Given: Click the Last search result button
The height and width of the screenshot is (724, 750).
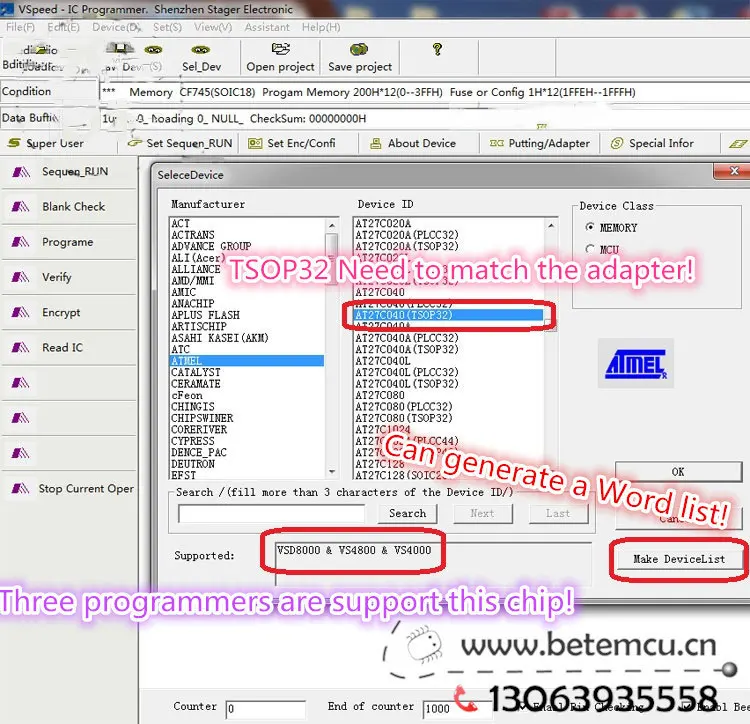Looking at the screenshot, I should (558, 513).
